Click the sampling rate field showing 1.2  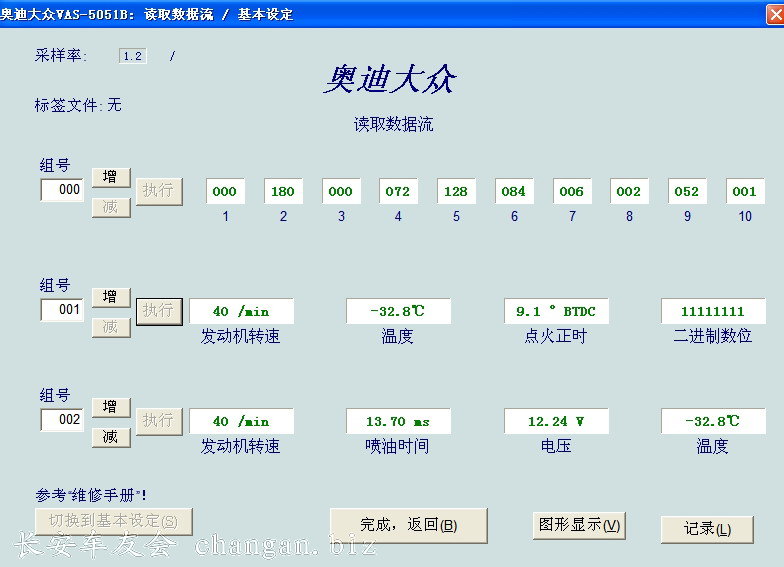132,56
